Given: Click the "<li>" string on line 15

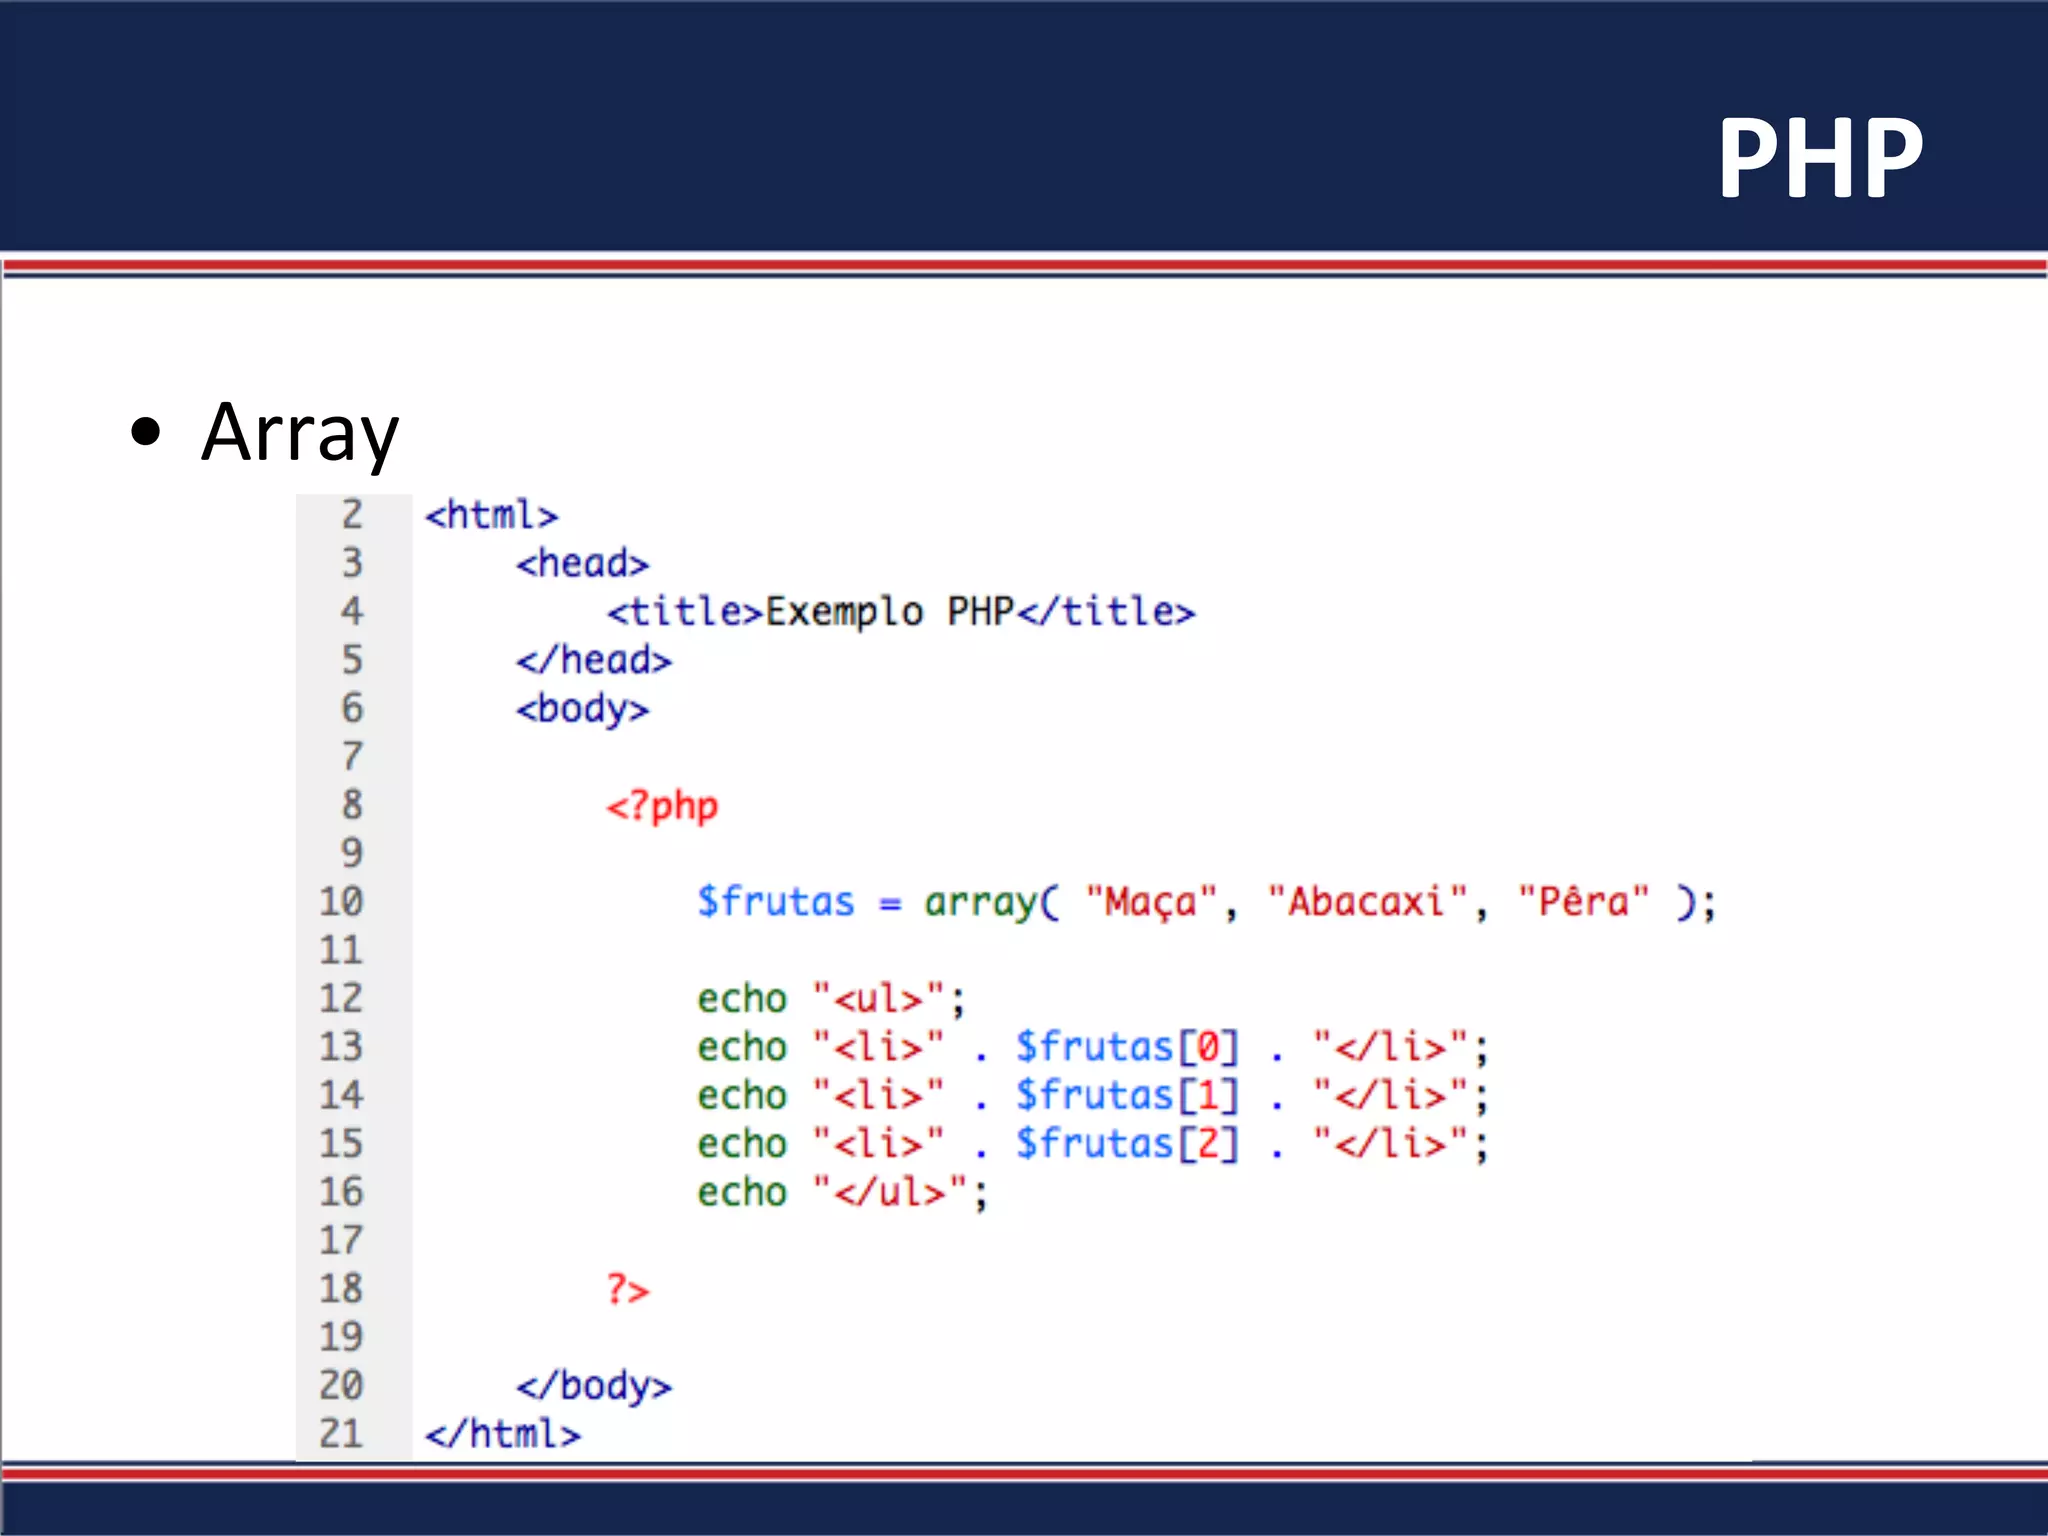Looking at the screenshot, I should pyautogui.click(x=879, y=1144).
